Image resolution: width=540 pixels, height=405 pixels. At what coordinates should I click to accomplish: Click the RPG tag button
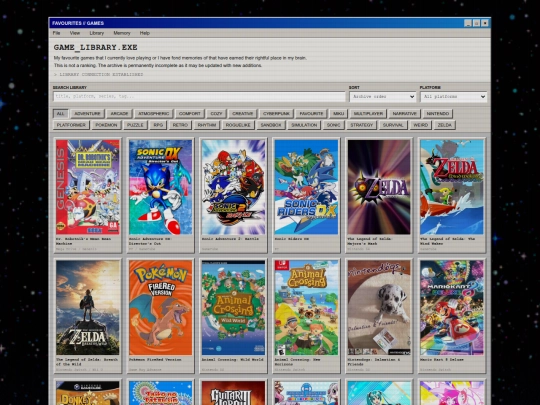point(158,125)
